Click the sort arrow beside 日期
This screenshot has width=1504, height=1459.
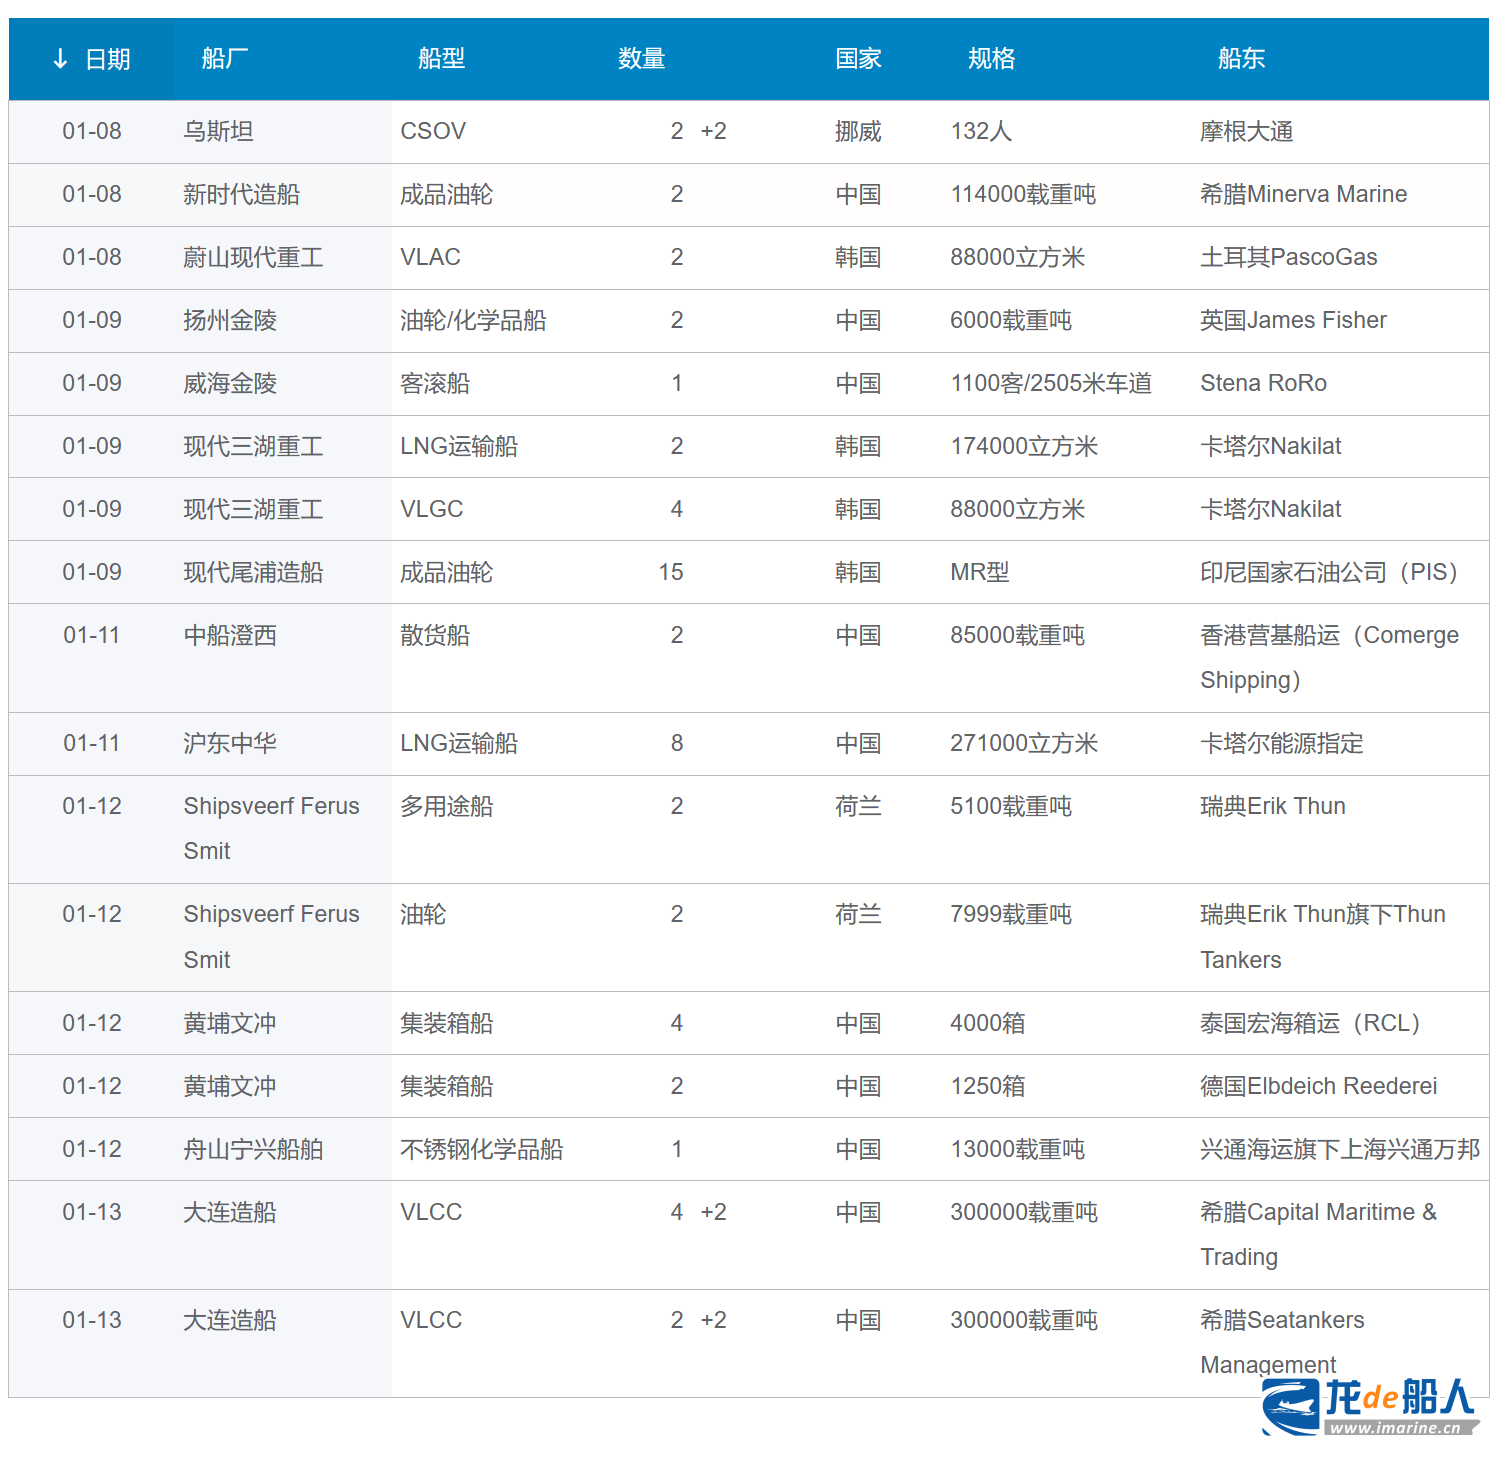pyautogui.click(x=60, y=59)
